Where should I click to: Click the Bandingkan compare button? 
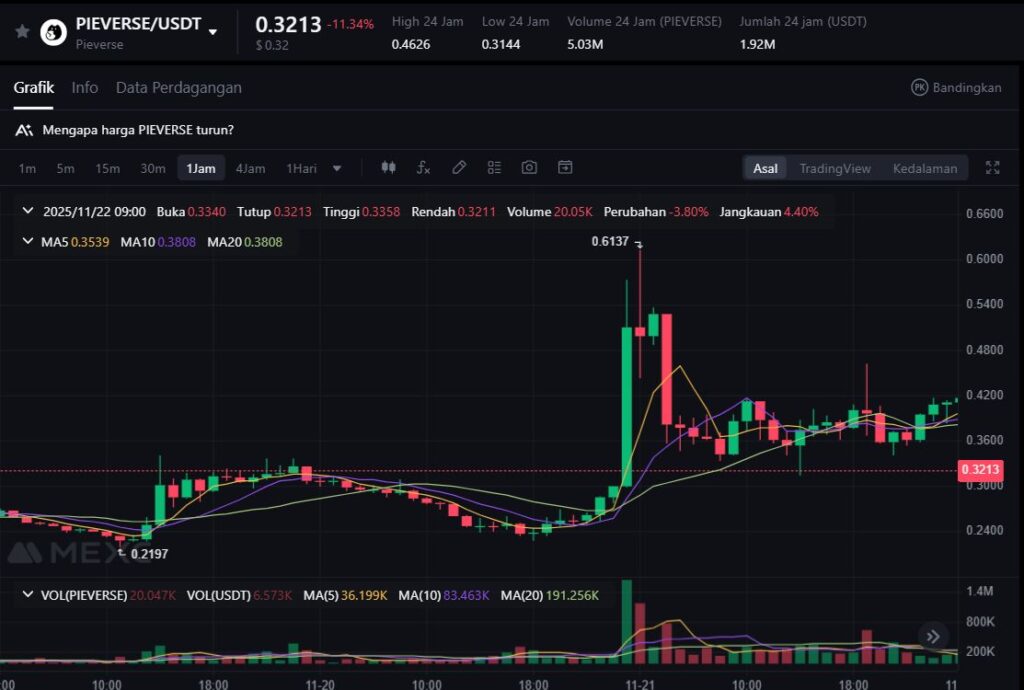956,88
